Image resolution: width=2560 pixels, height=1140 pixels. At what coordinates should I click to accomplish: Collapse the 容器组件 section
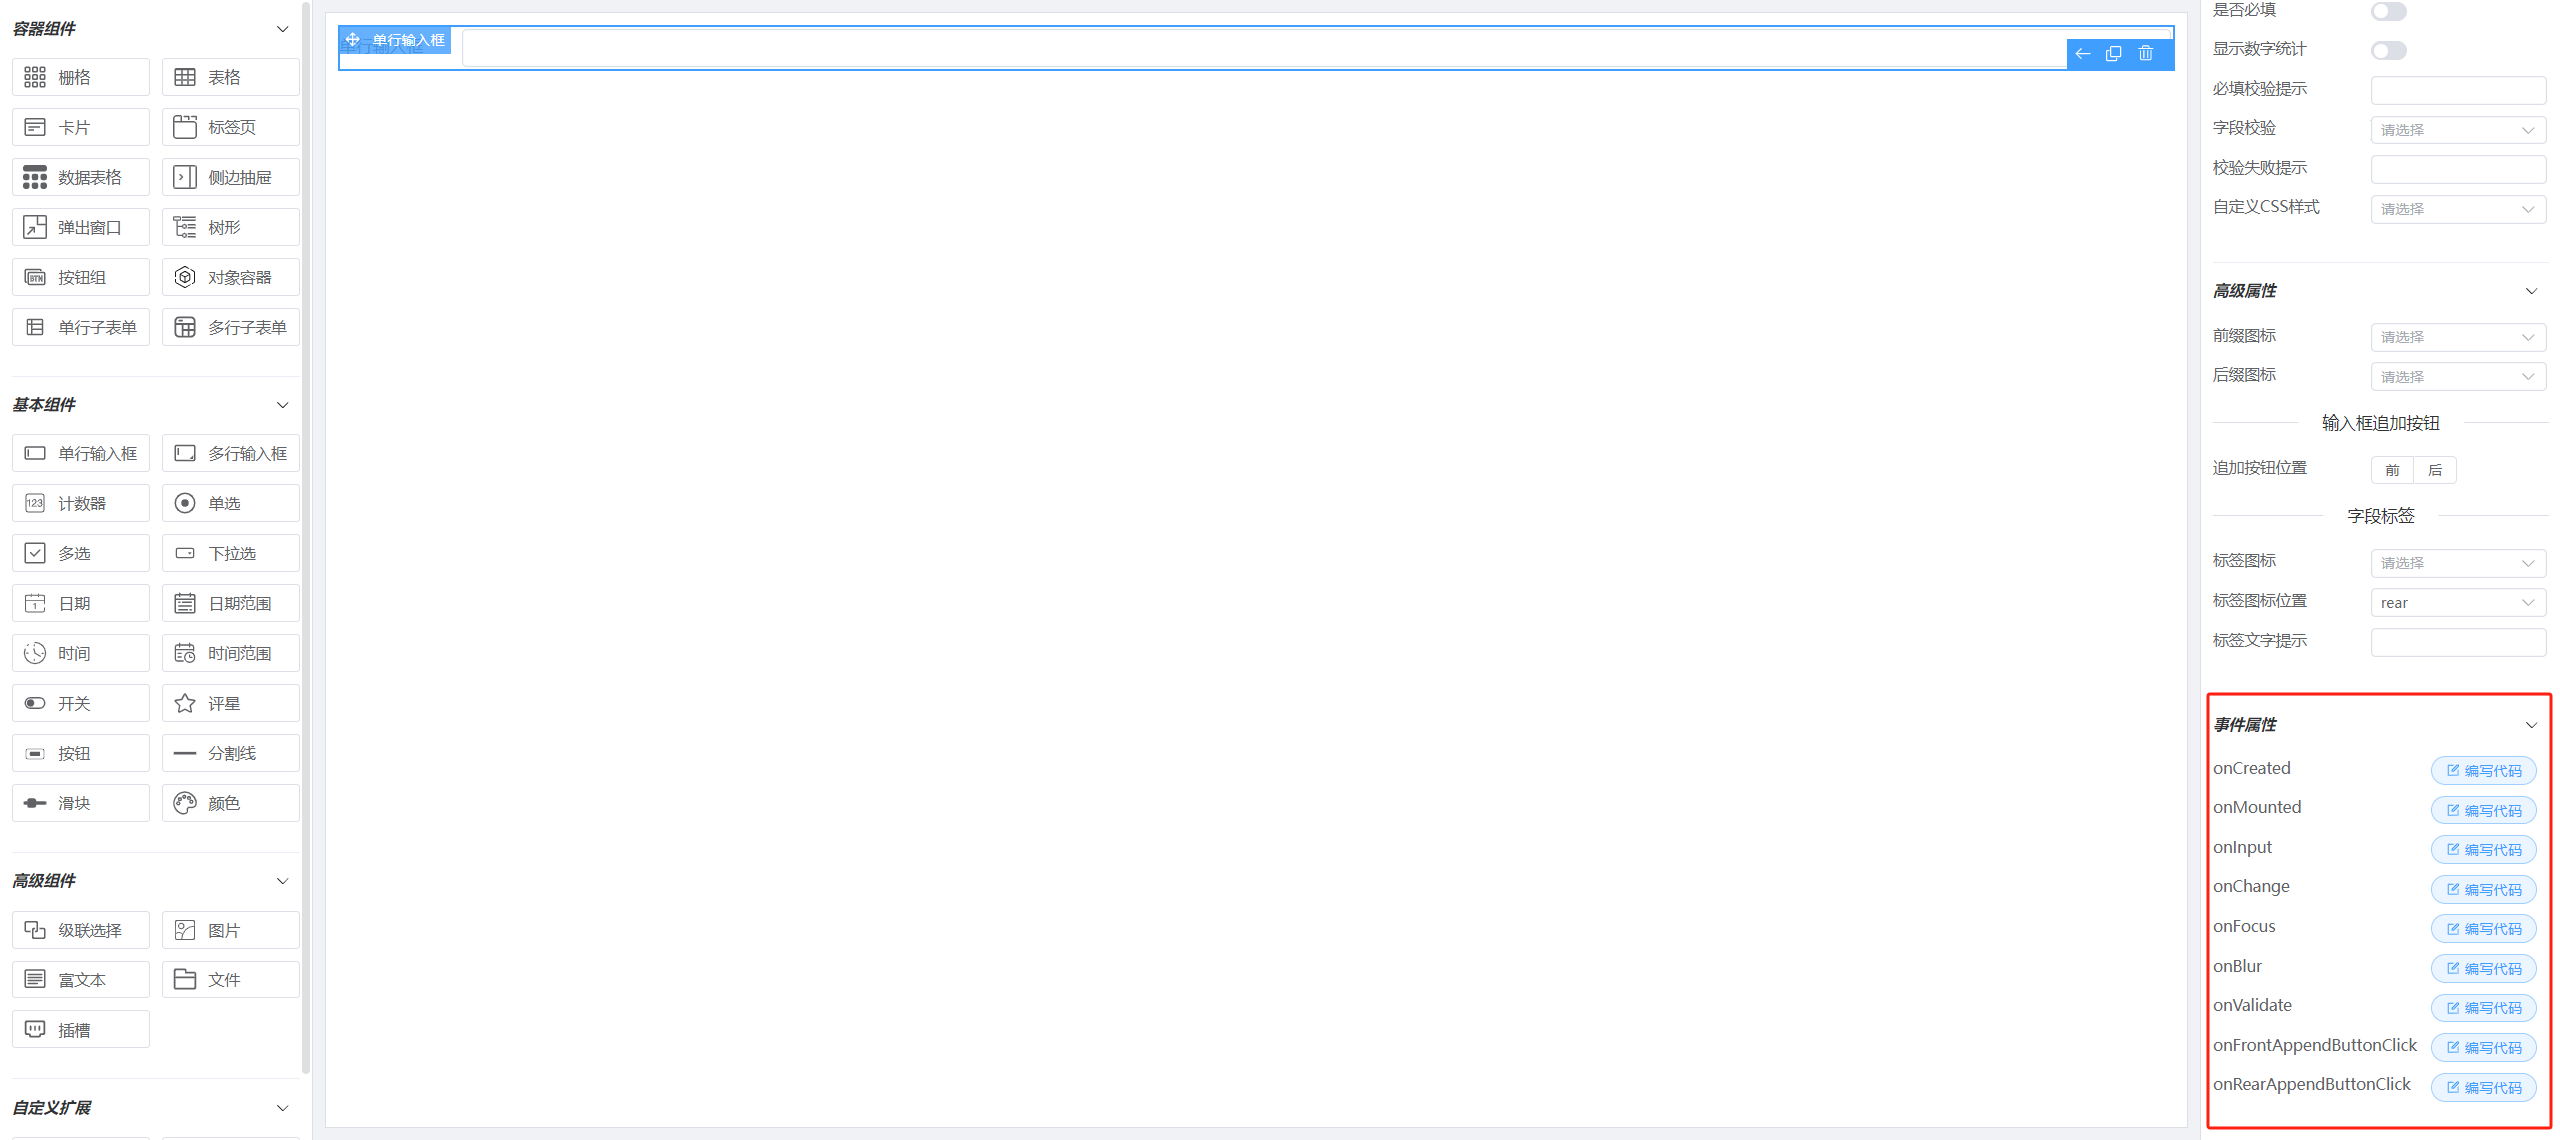(x=282, y=29)
